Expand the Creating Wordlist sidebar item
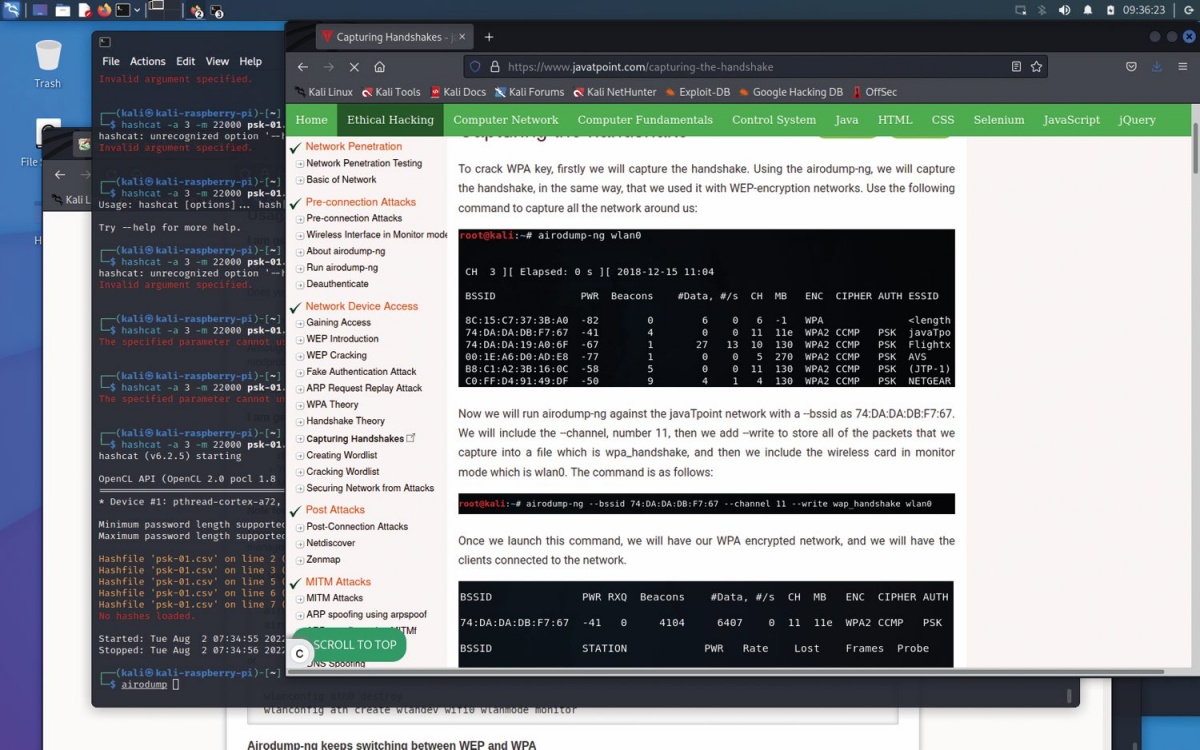Image resolution: width=1200 pixels, height=750 pixels. 343,455
